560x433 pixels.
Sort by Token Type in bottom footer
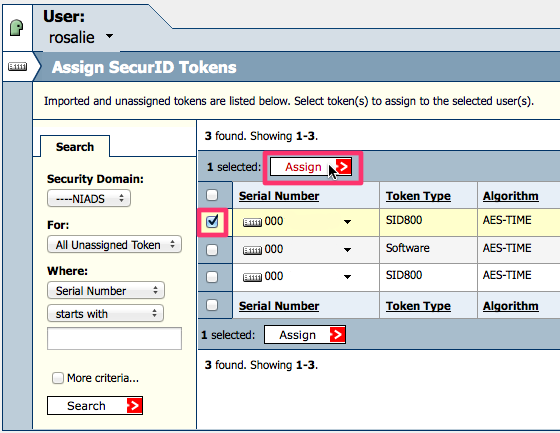click(418, 306)
